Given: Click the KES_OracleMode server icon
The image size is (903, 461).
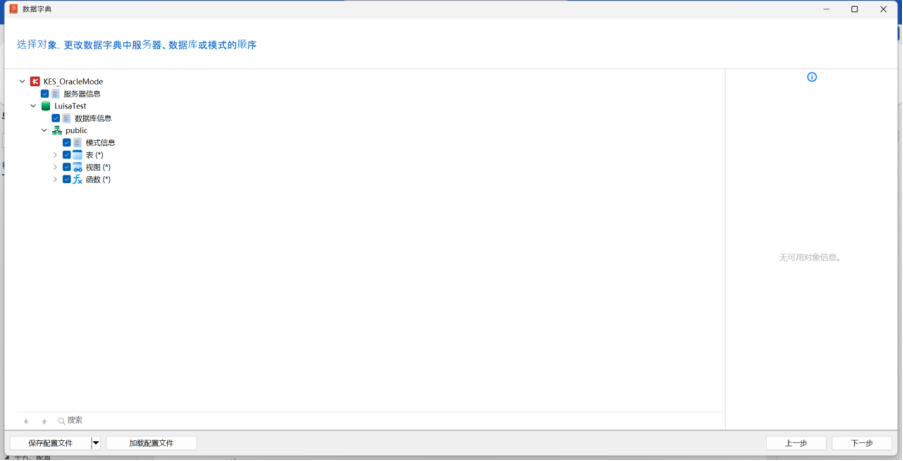Looking at the screenshot, I should 35,81.
